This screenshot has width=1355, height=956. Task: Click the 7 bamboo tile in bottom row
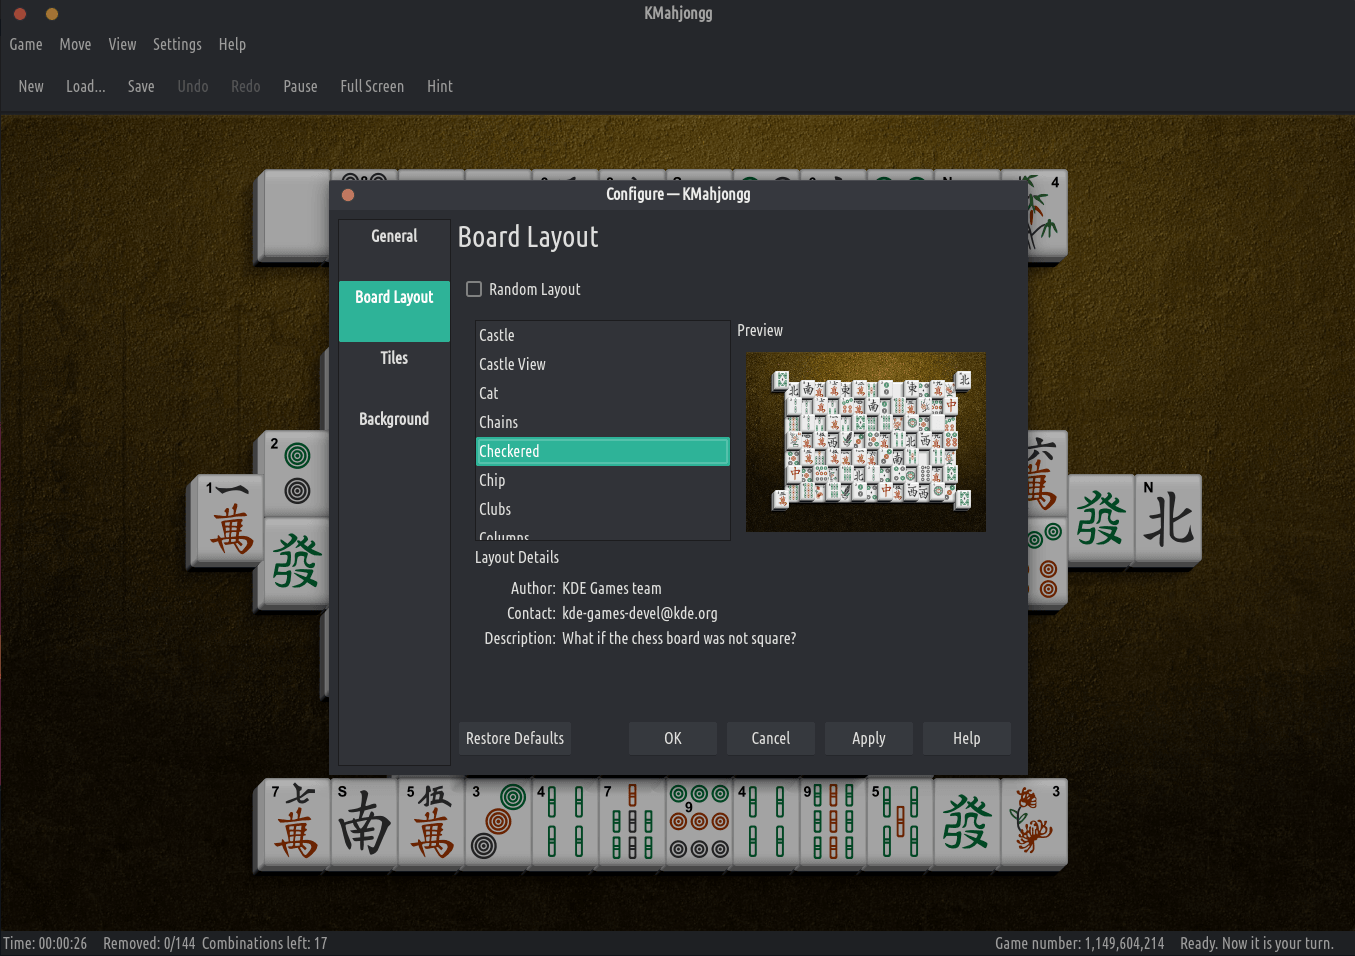[x=631, y=823]
